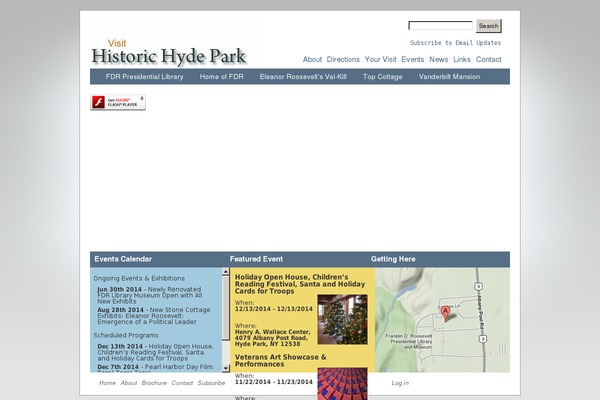This screenshot has height=400, width=600.
Task: Click Scheduled Programs heading
Action: [x=126, y=335]
